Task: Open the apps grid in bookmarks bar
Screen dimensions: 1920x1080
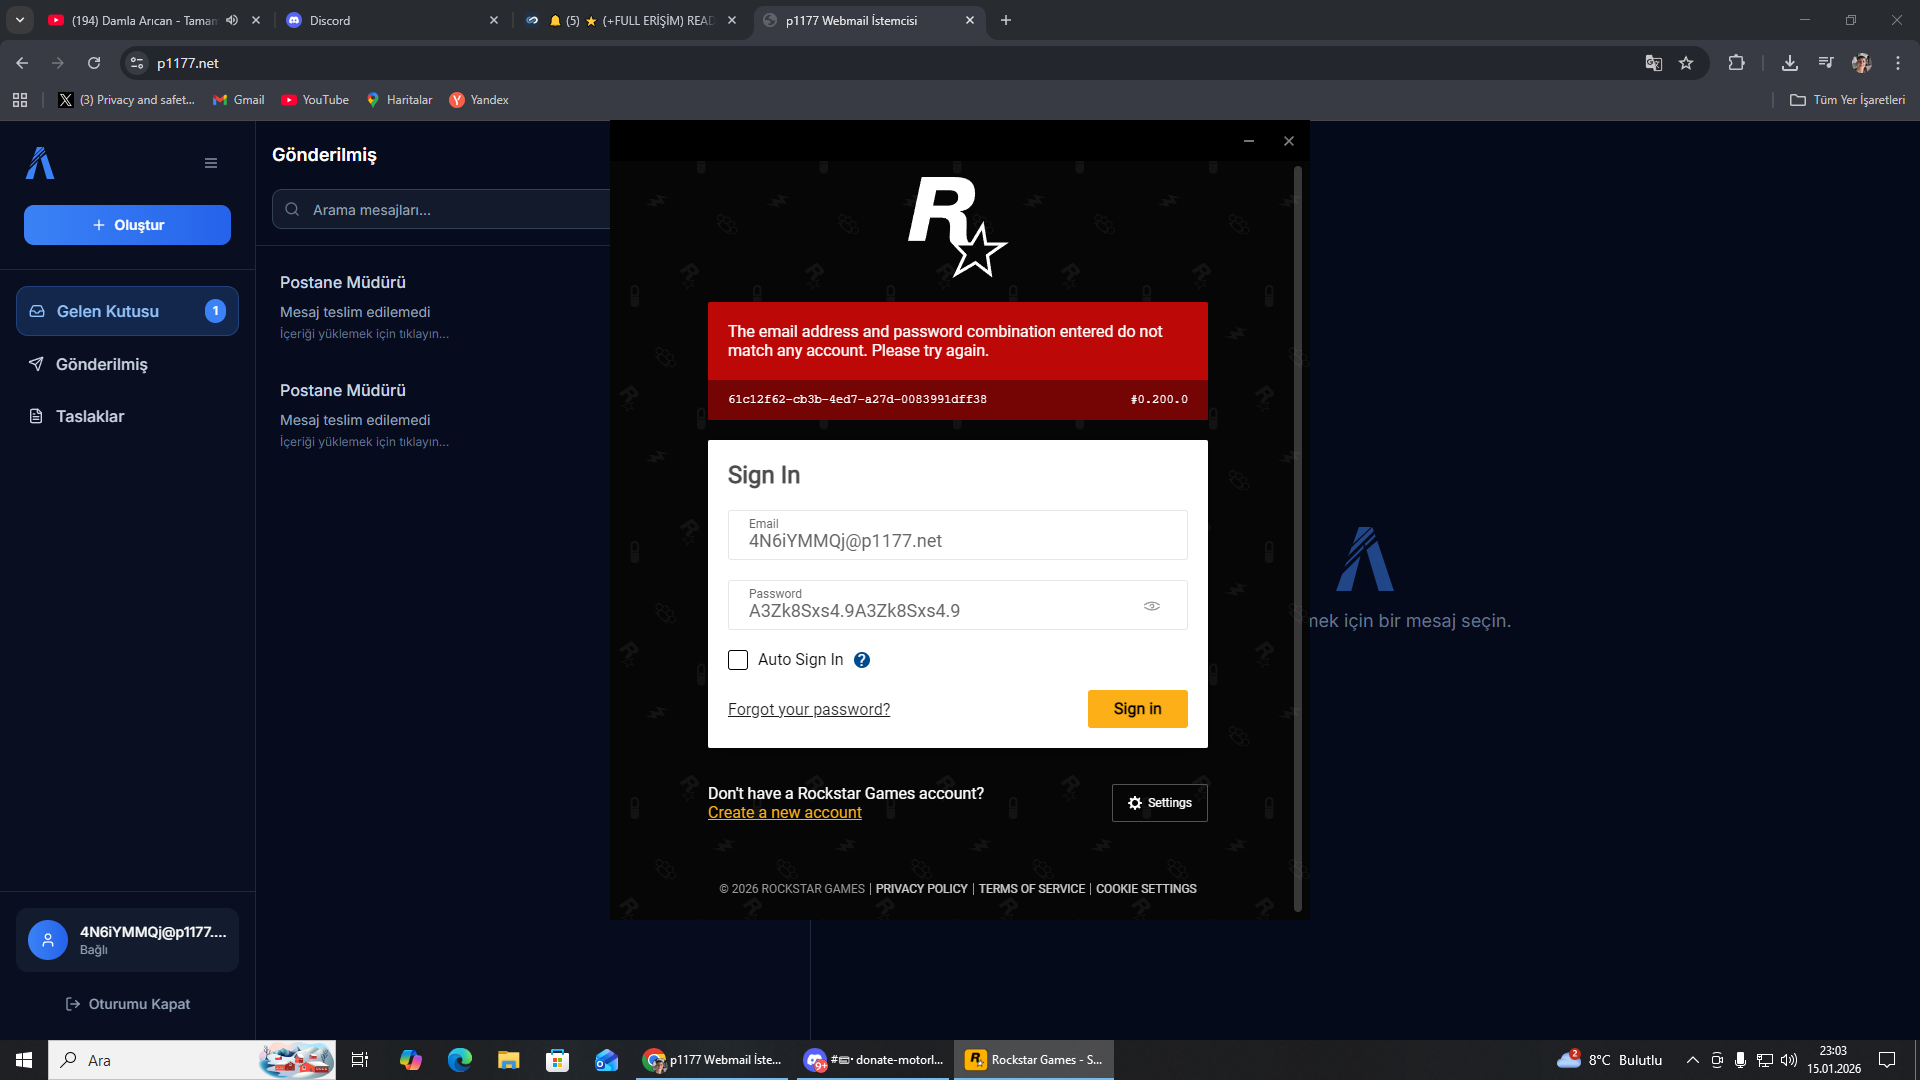Action: [x=20, y=100]
